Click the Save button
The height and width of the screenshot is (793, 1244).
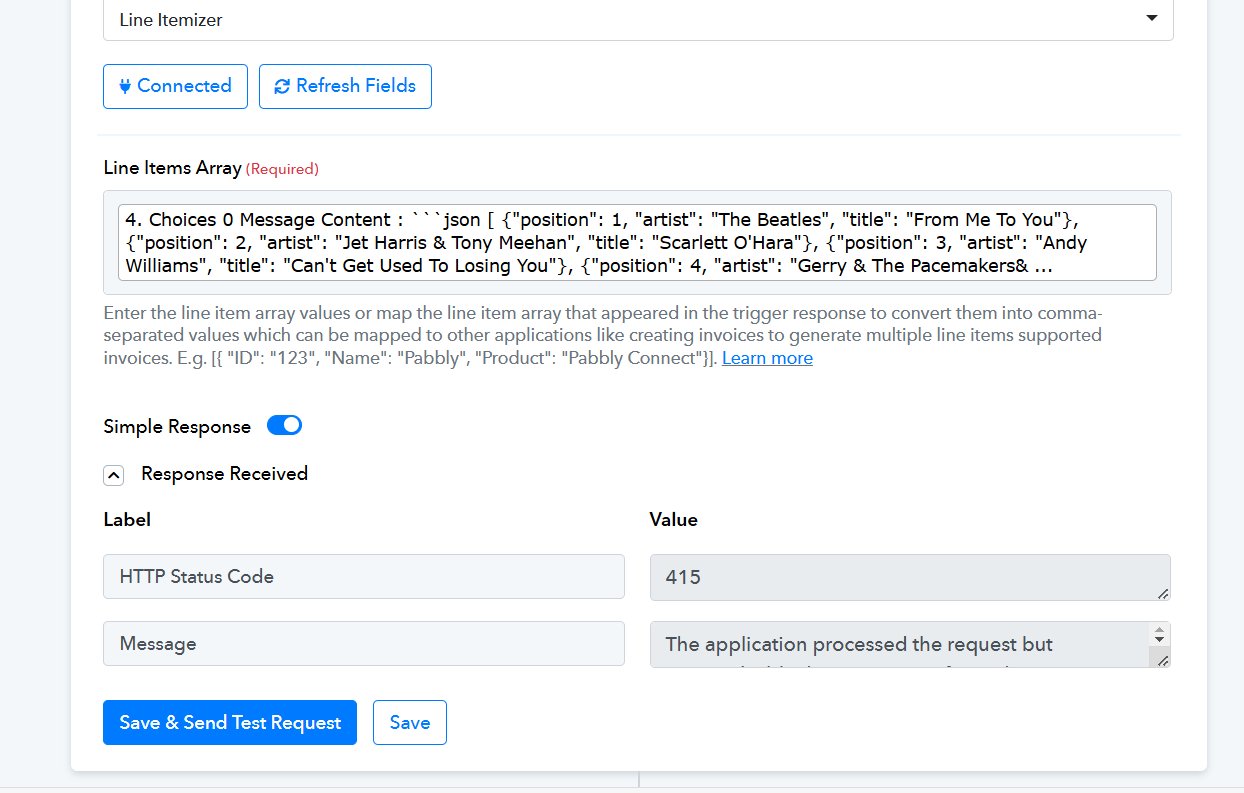click(x=410, y=723)
